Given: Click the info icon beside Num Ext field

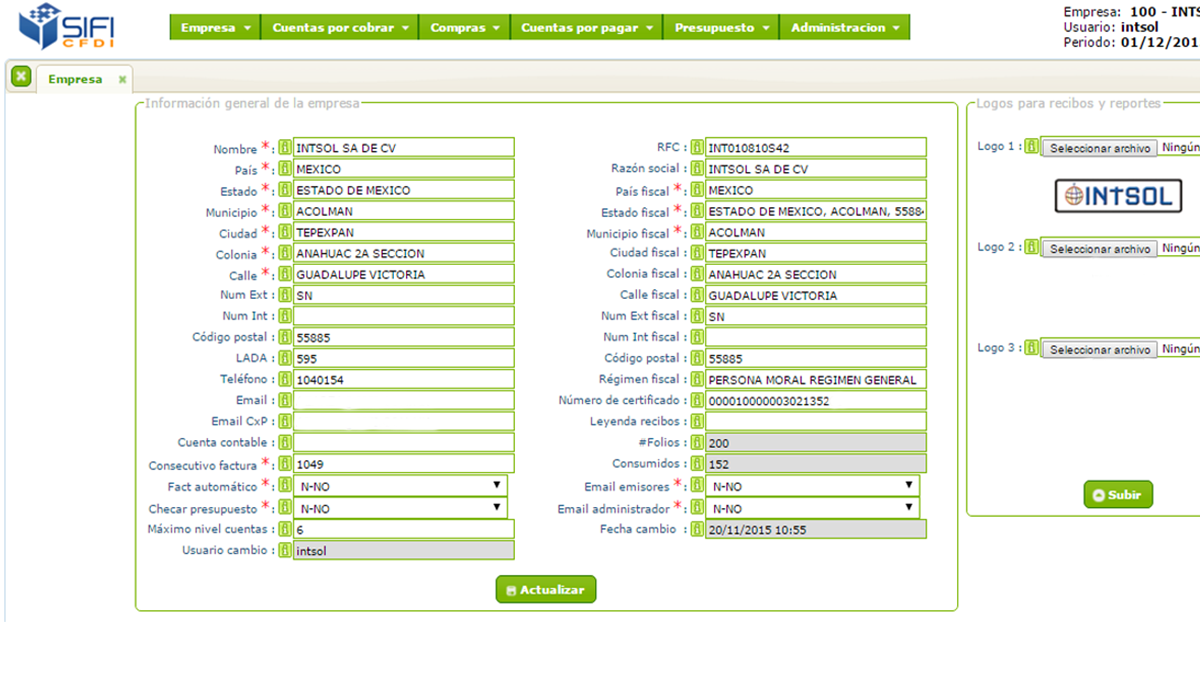Looking at the screenshot, I should [284, 295].
